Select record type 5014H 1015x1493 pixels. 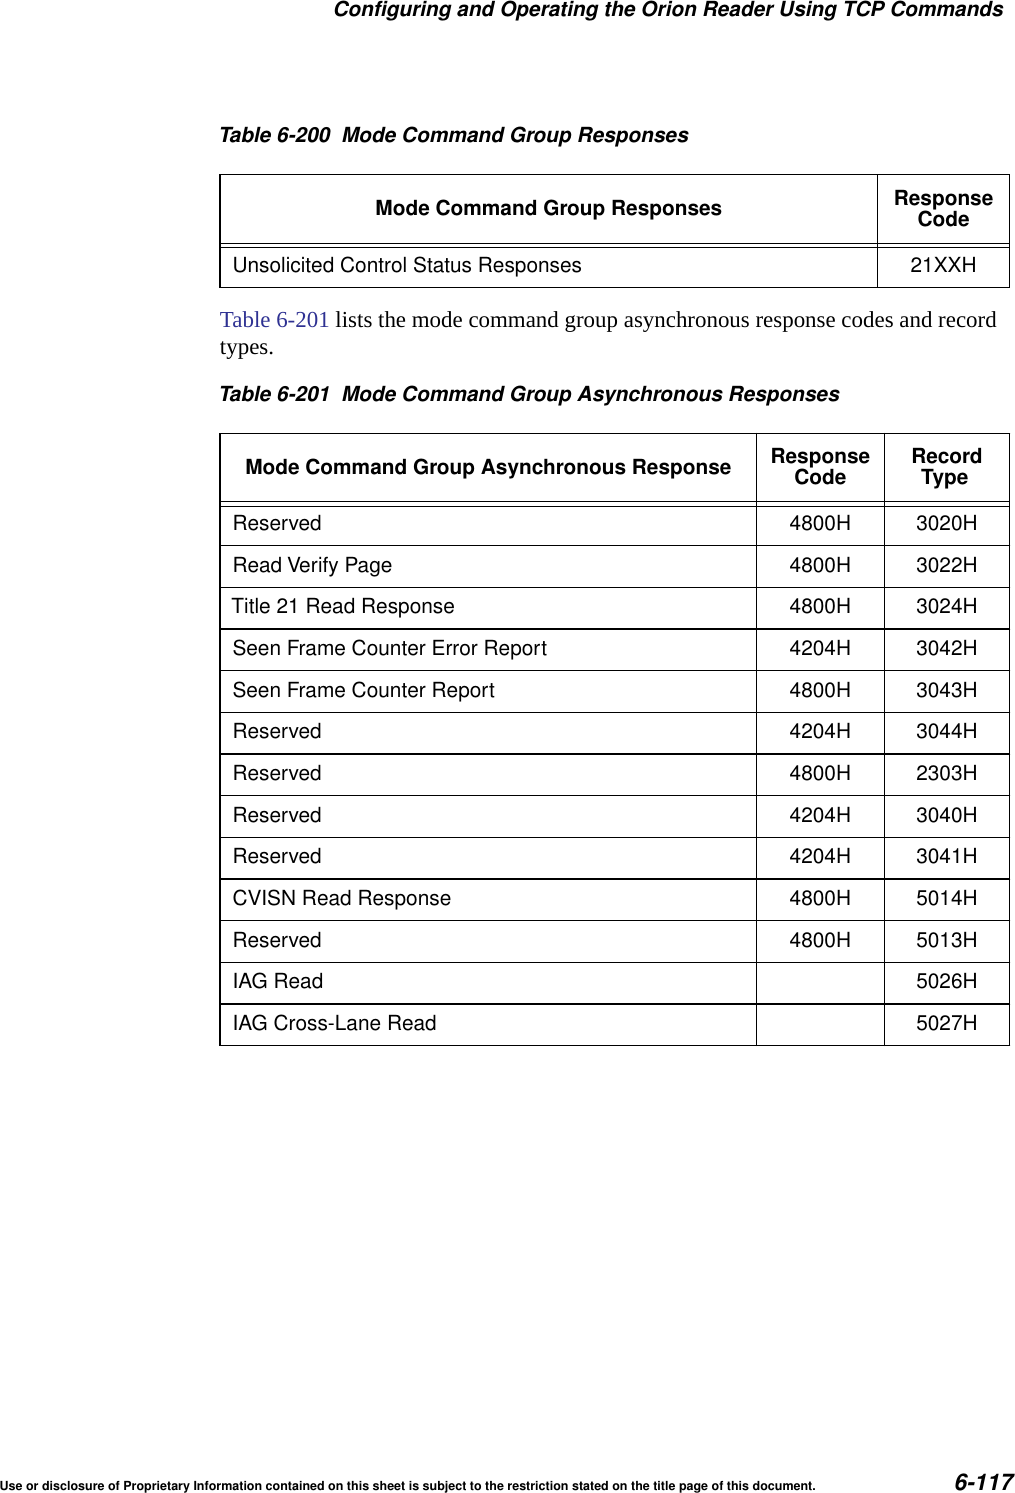(947, 899)
